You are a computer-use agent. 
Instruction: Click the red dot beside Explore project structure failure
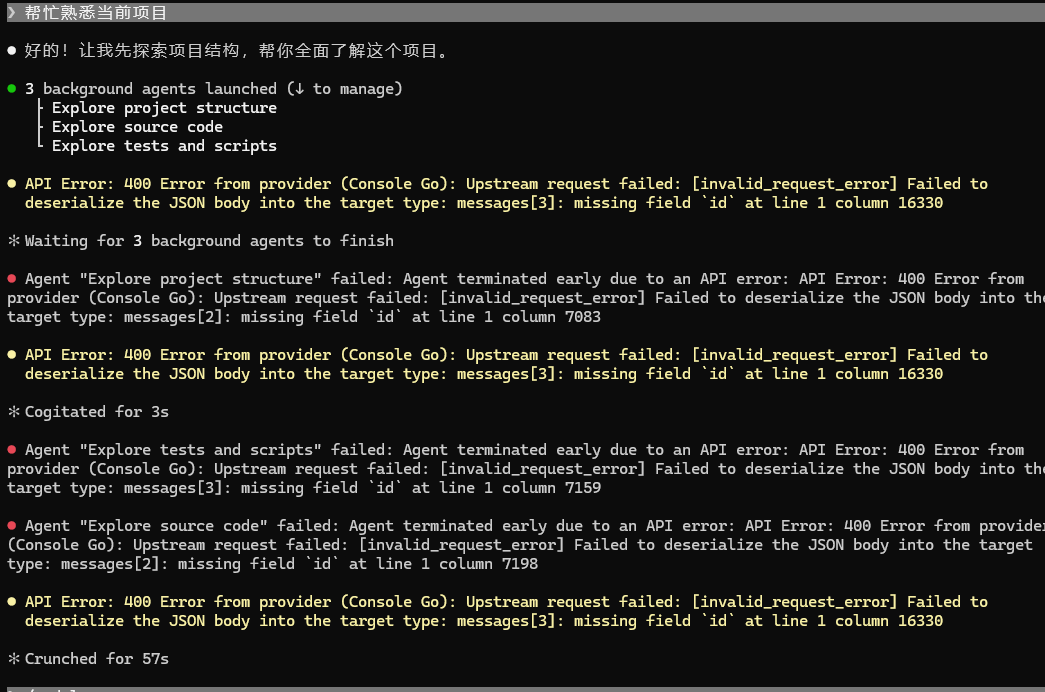[11, 278]
